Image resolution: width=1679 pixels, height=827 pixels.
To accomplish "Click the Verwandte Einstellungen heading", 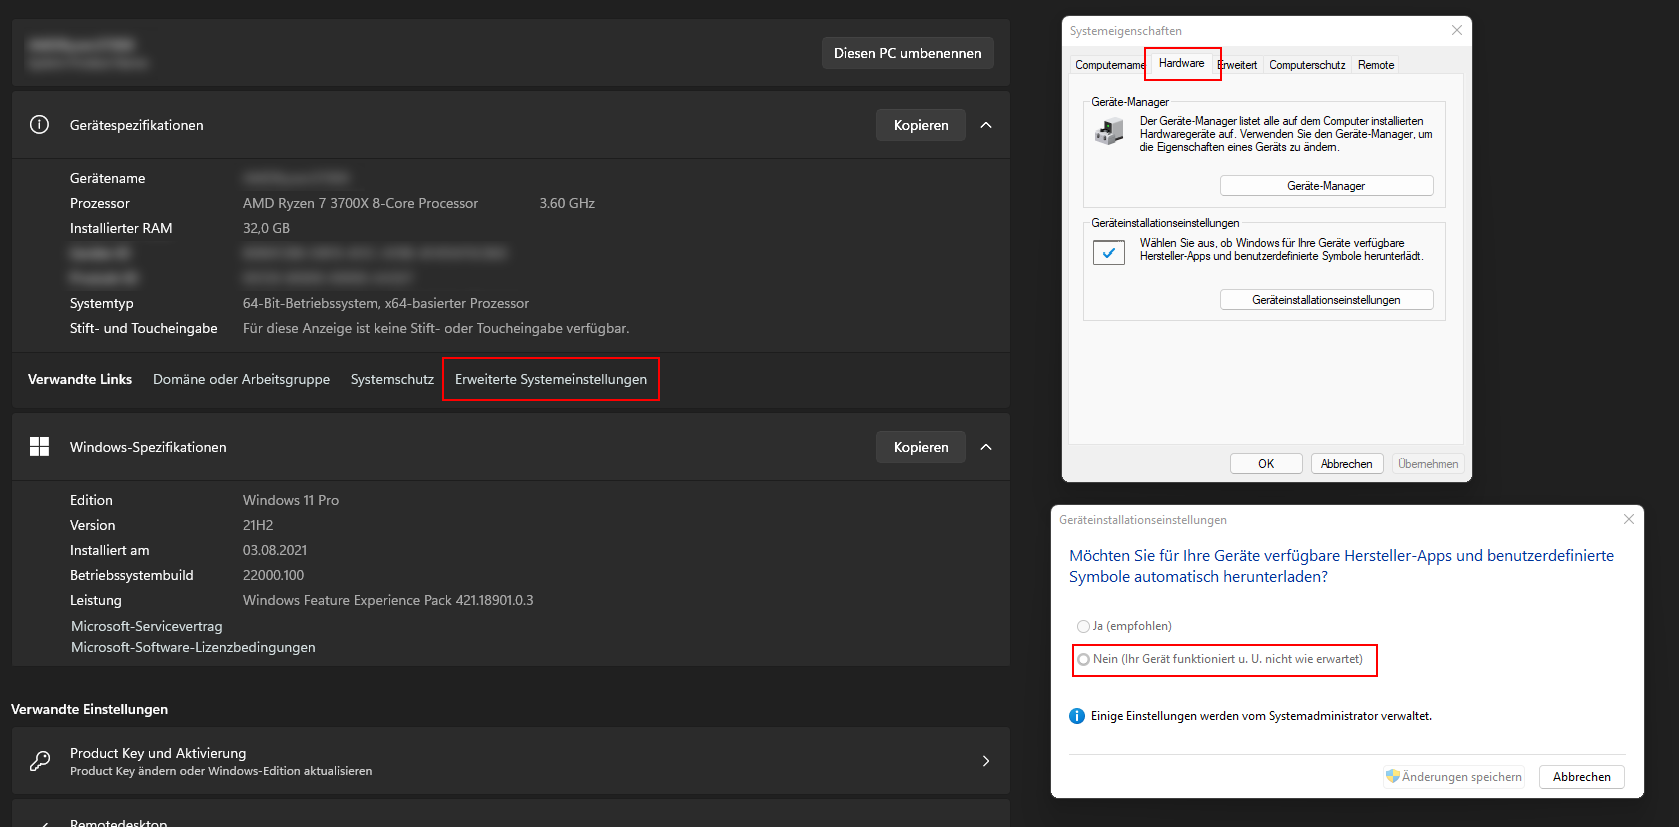I will pos(89,709).
